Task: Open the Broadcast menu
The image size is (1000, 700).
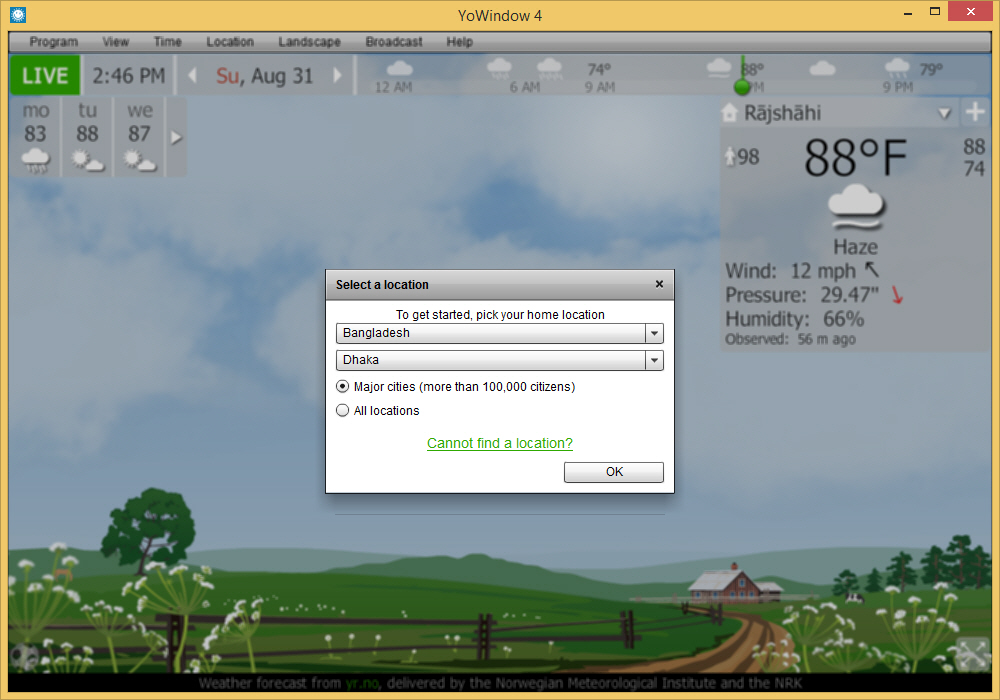Action: 393,42
